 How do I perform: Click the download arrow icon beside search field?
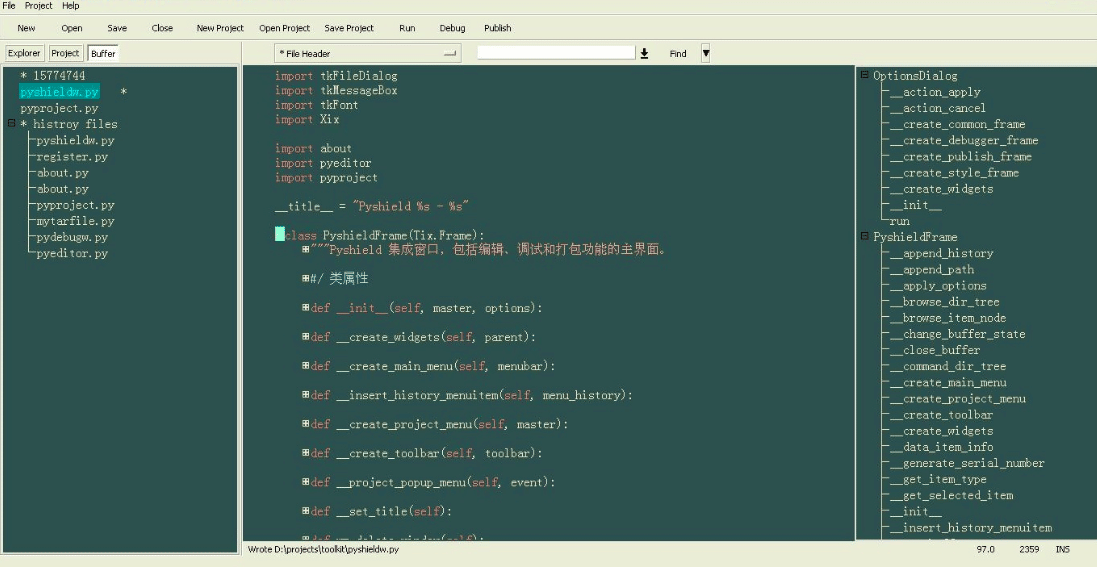click(x=644, y=53)
